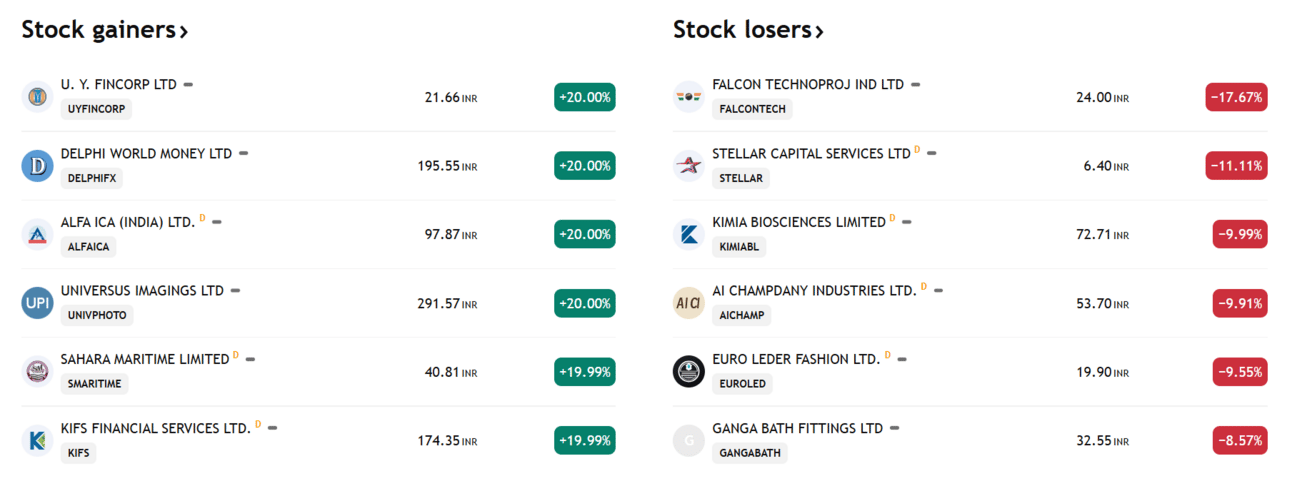Click the Kimia Biosciences K logo
The width and height of the screenshot is (1292, 481).
tap(689, 234)
